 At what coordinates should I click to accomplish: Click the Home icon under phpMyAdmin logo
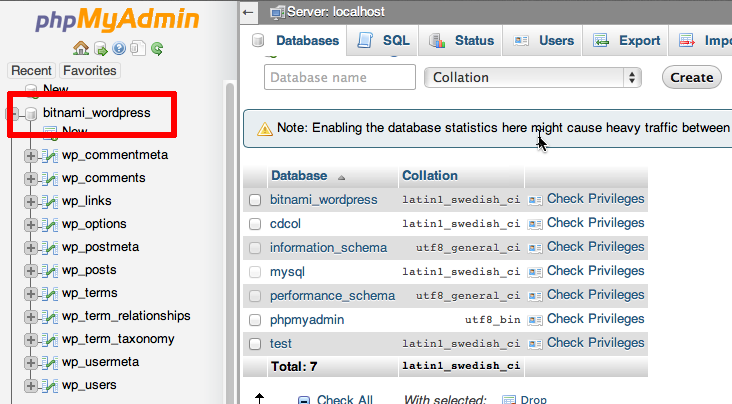82,48
